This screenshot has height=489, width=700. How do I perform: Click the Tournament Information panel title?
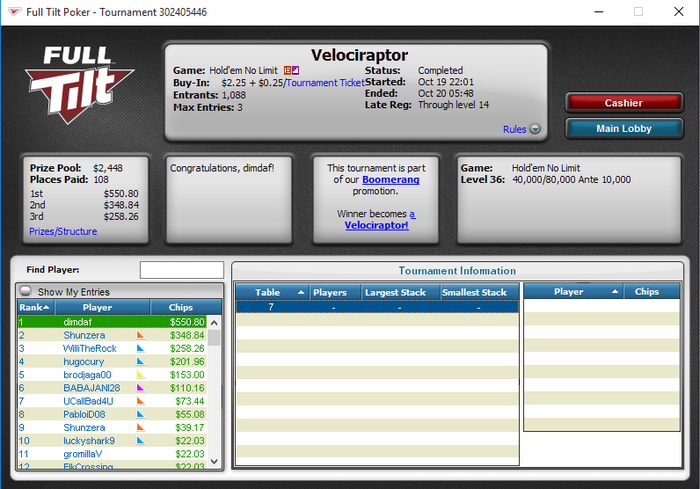tap(457, 271)
